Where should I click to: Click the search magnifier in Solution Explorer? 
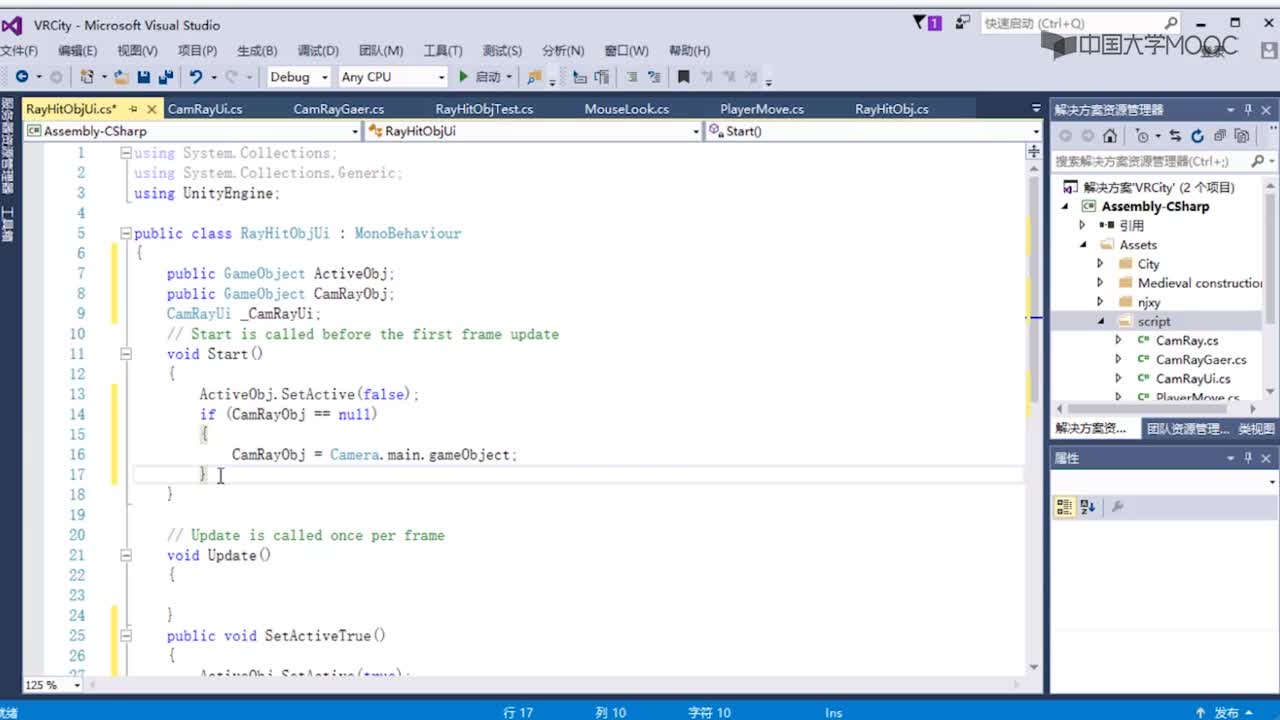pos(1258,161)
